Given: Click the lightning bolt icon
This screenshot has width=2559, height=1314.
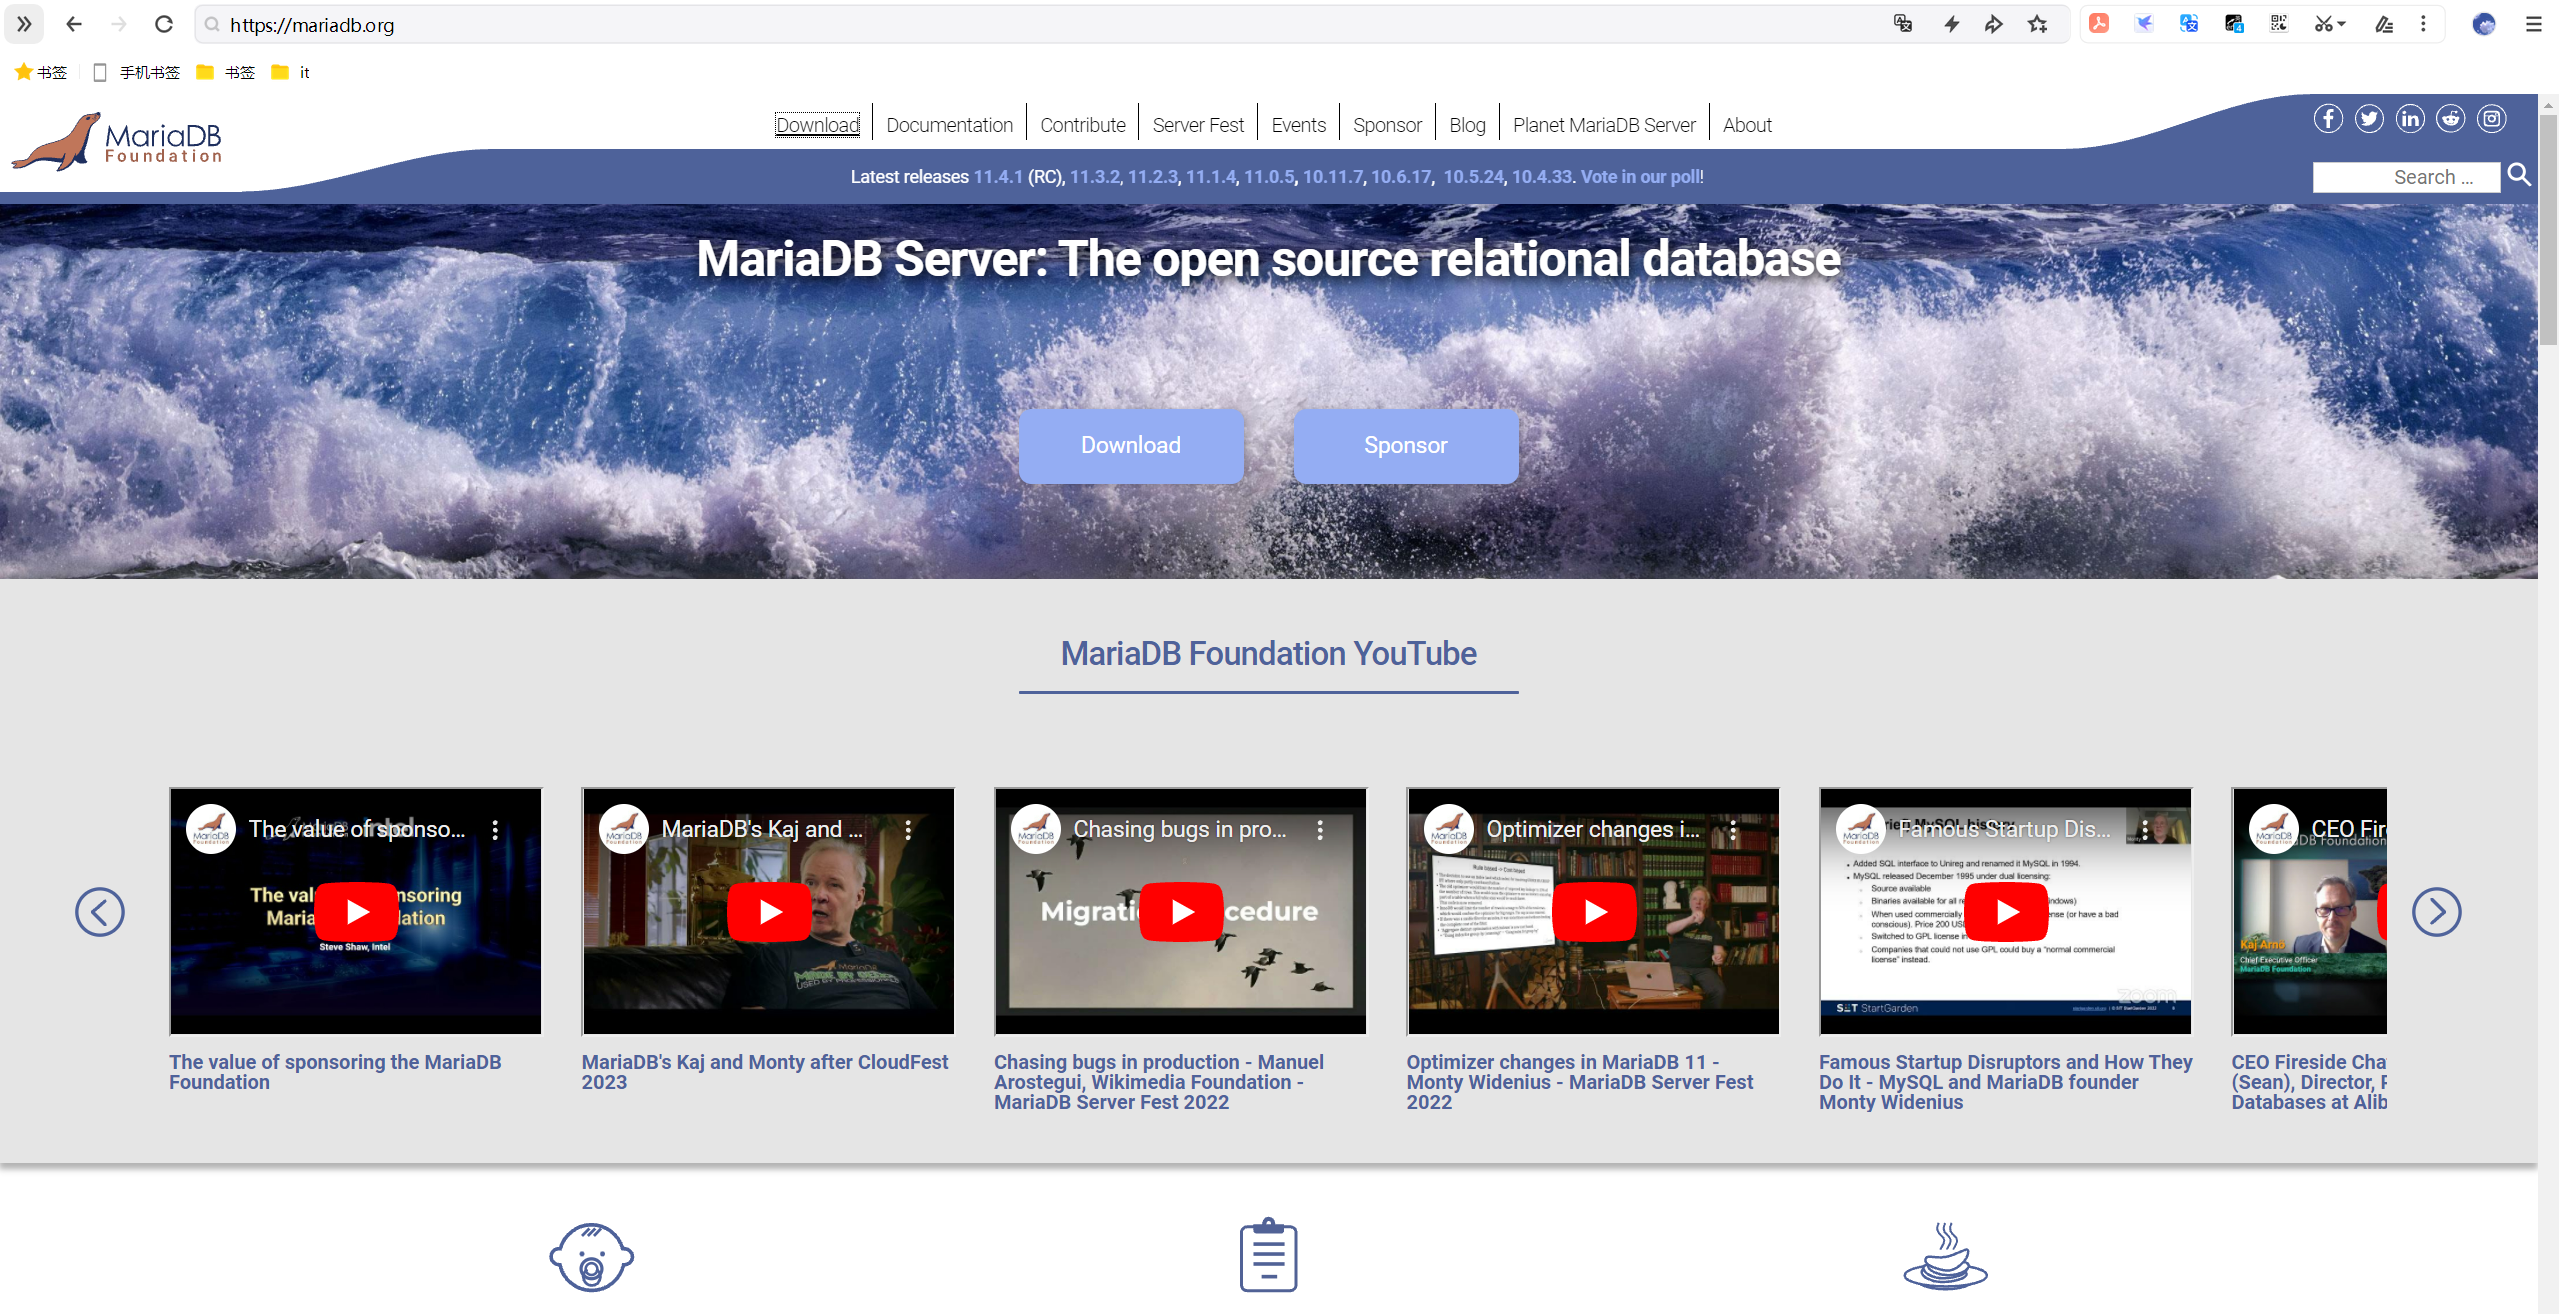Looking at the screenshot, I should pyautogui.click(x=1951, y=24).
